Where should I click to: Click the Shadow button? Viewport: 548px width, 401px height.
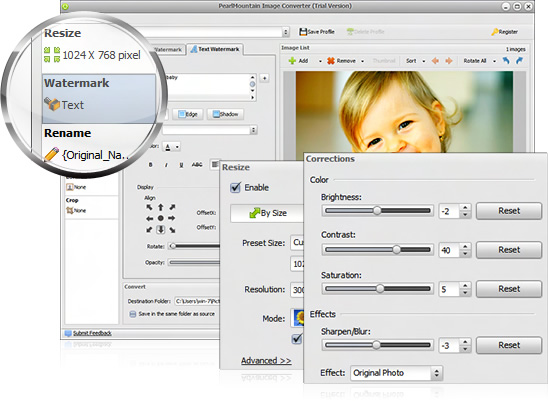click(225, 114)
